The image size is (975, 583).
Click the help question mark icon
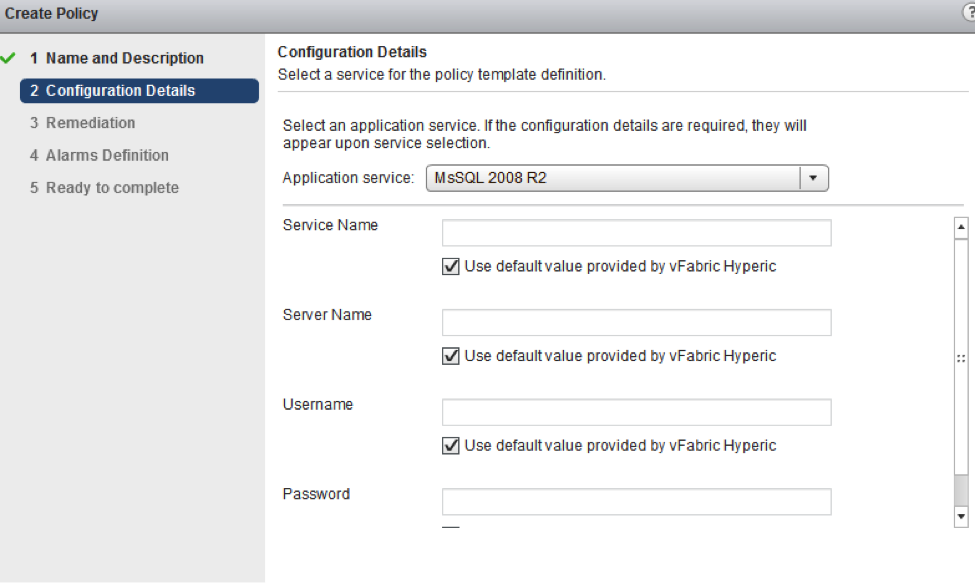point(969,13)
